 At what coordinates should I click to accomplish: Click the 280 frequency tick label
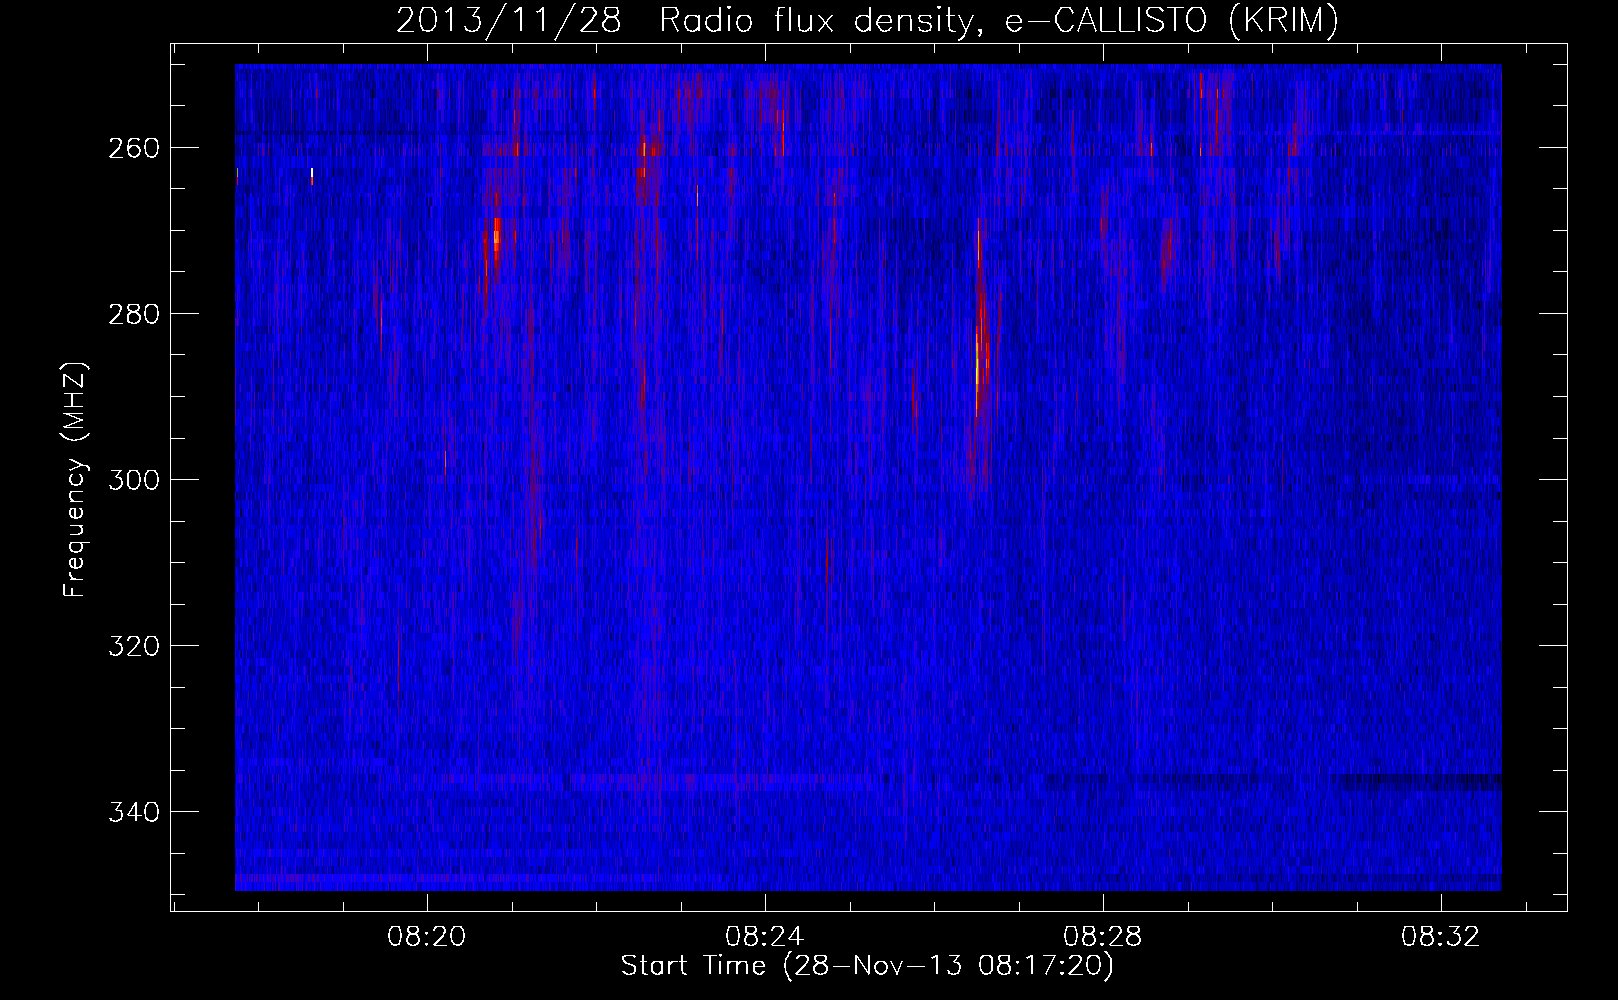tap(132, 314)
